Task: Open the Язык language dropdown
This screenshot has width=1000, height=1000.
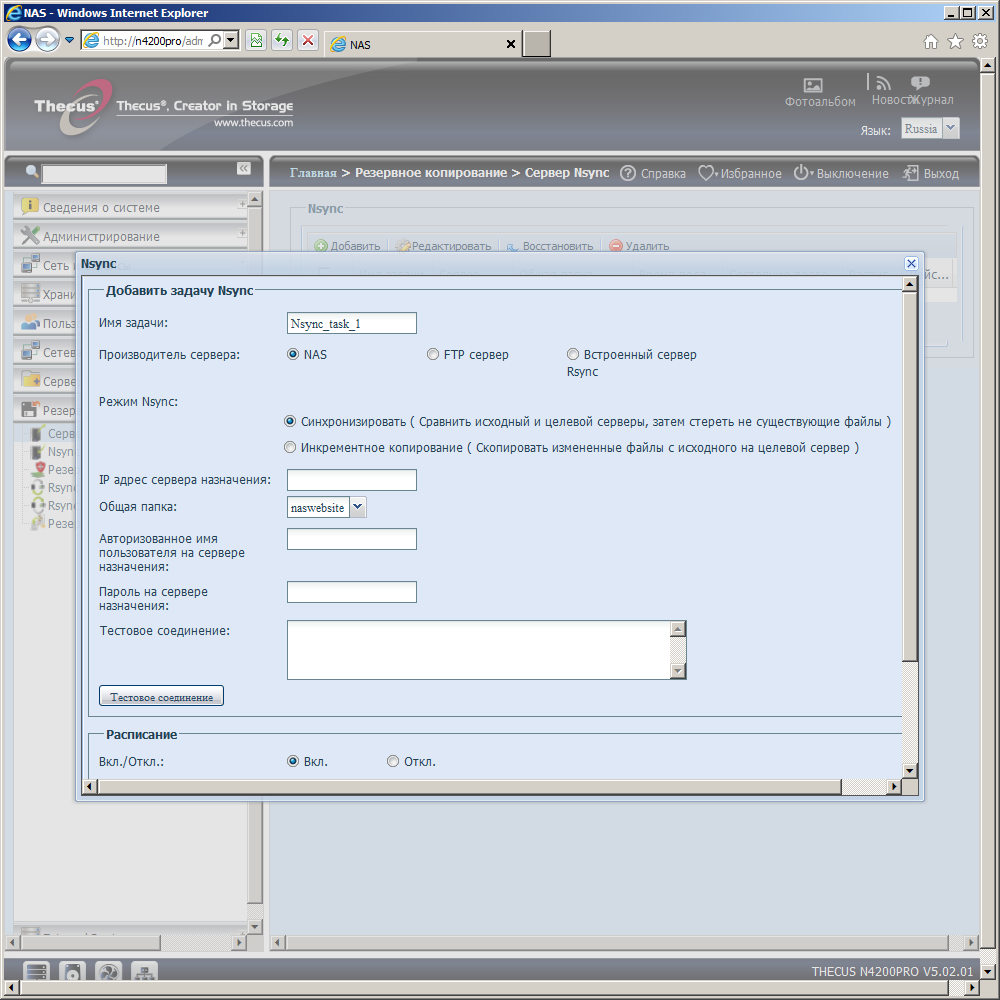Action: coord(950,128)
